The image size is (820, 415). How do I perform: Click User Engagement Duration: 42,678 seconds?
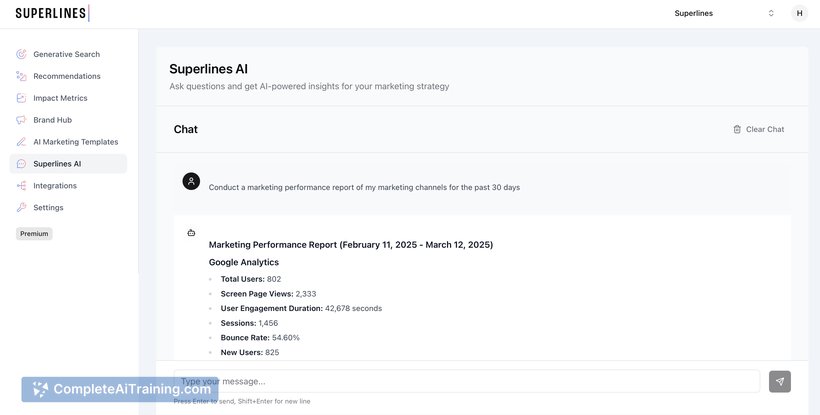pyautogui.click(x=301, y=308)
